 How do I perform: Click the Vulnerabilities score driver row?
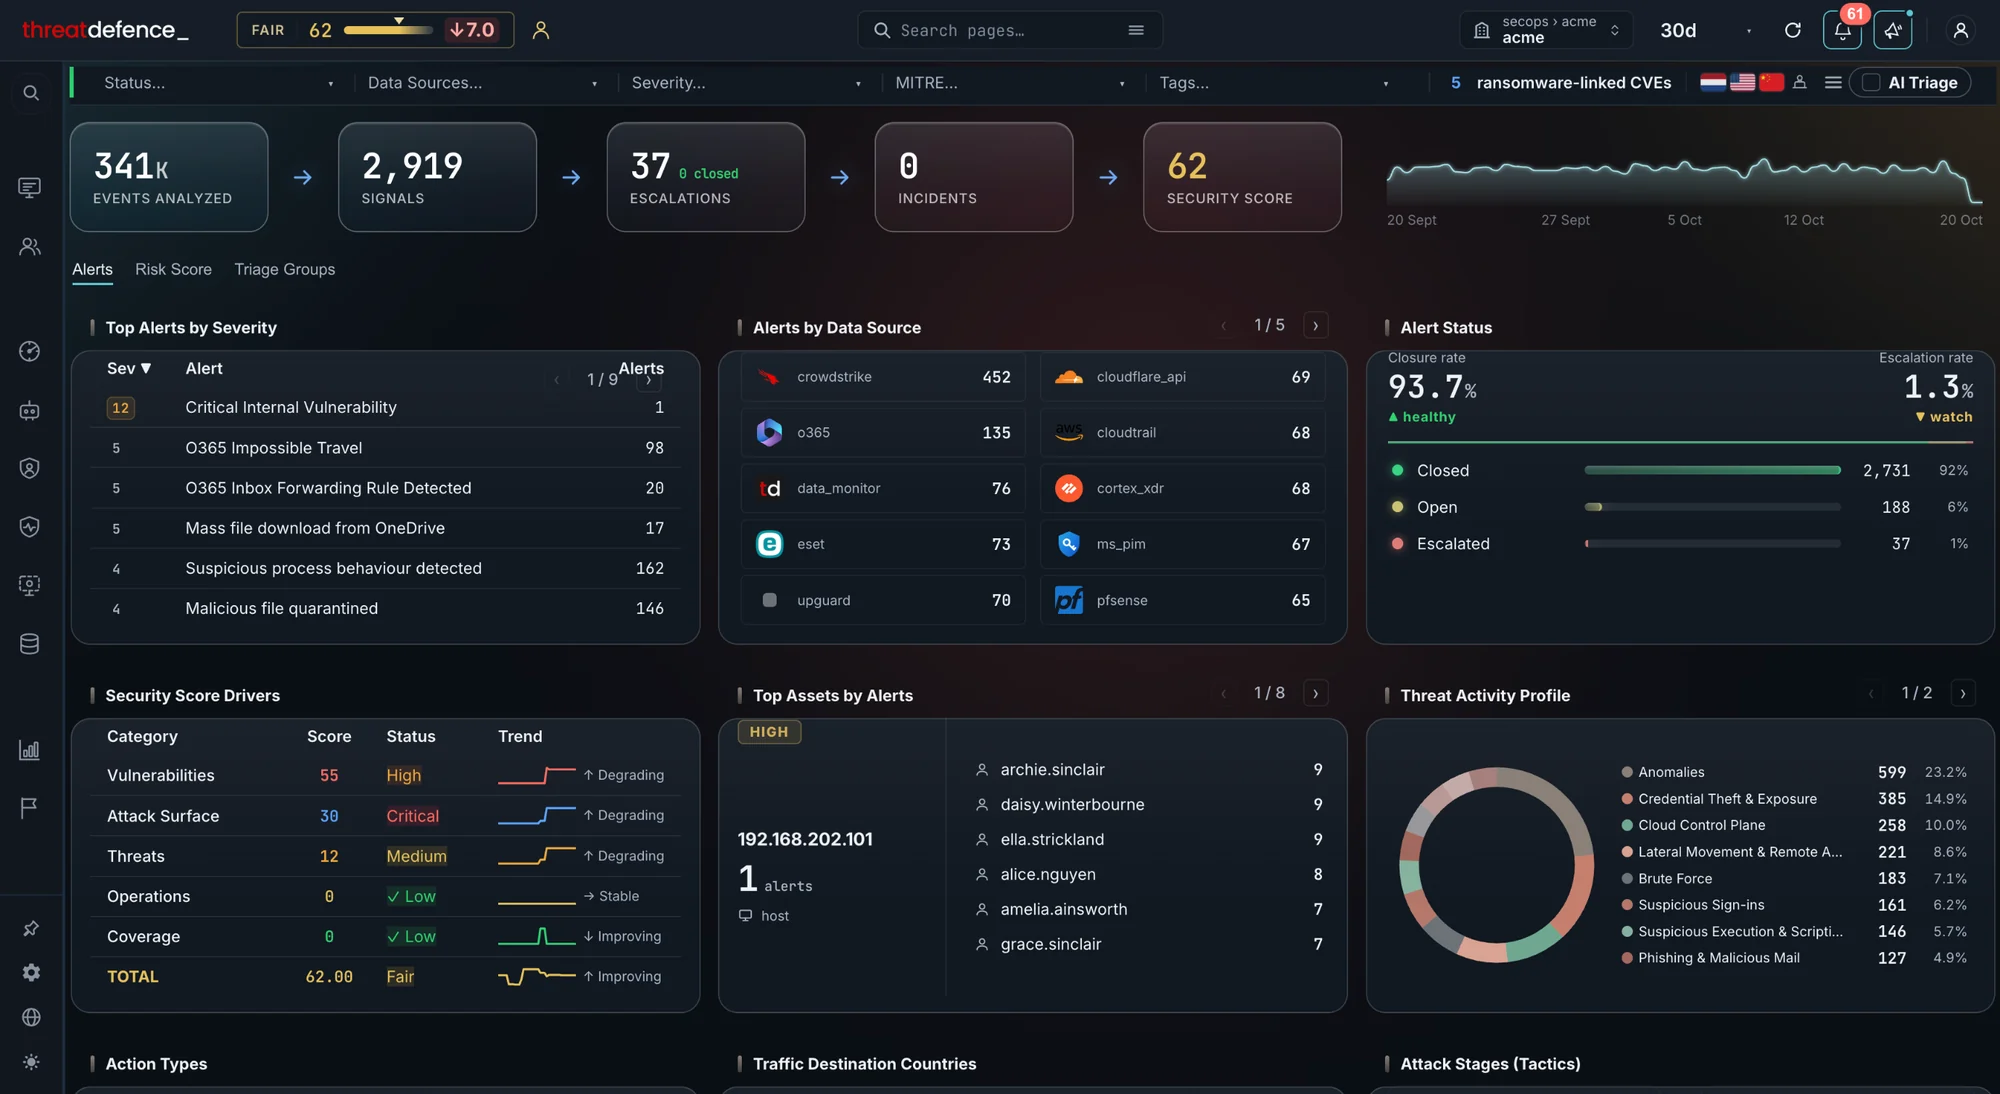point(385,775)
